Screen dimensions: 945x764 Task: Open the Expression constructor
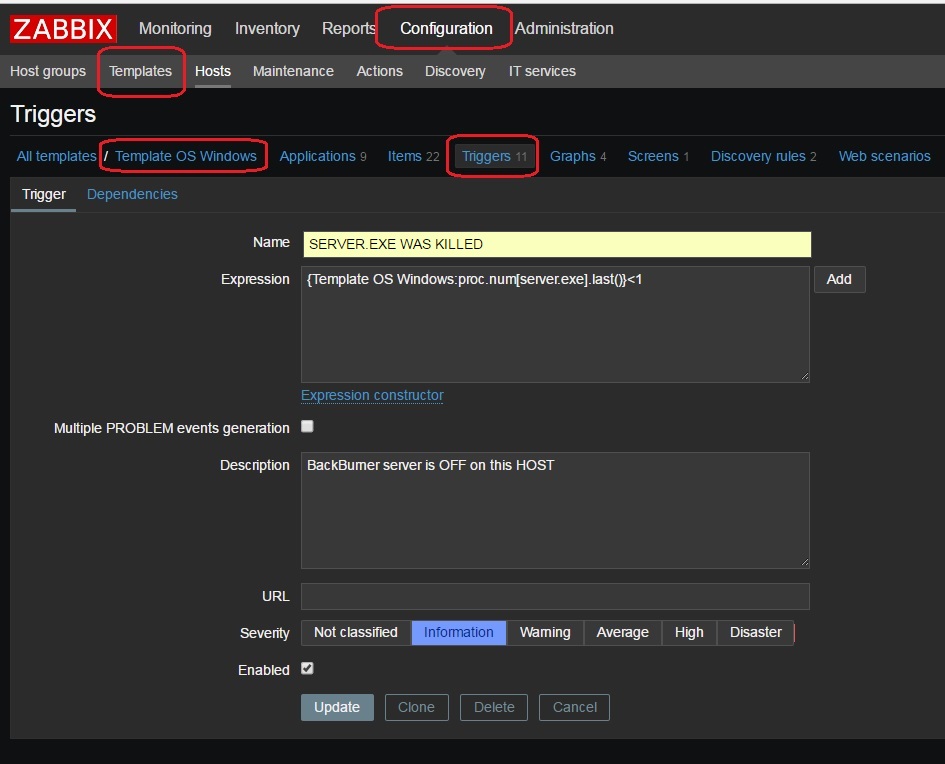pyautogui.click(x=372, y=395)
